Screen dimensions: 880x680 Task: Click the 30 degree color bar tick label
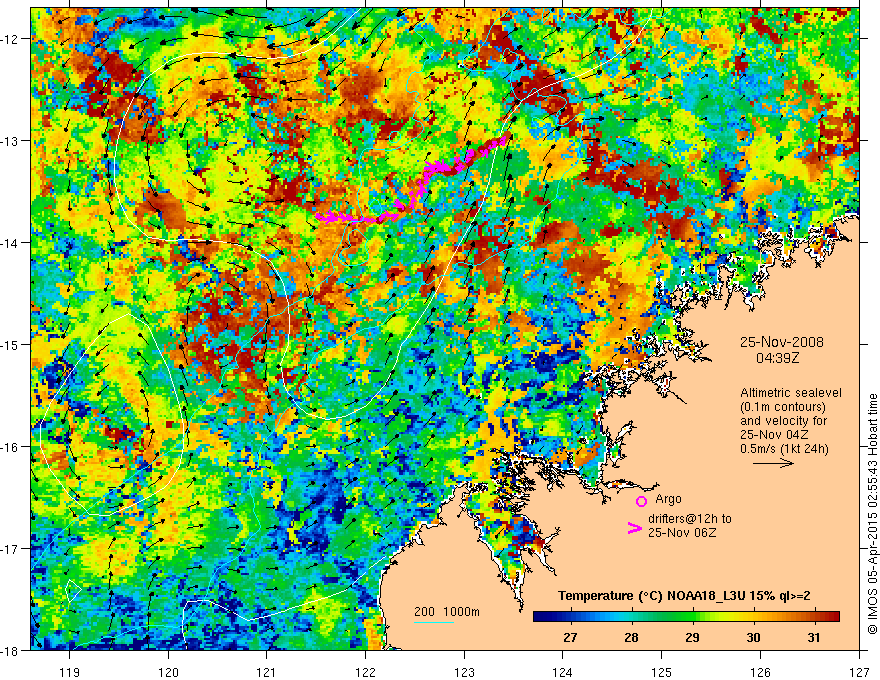click(x=753, y=637)
